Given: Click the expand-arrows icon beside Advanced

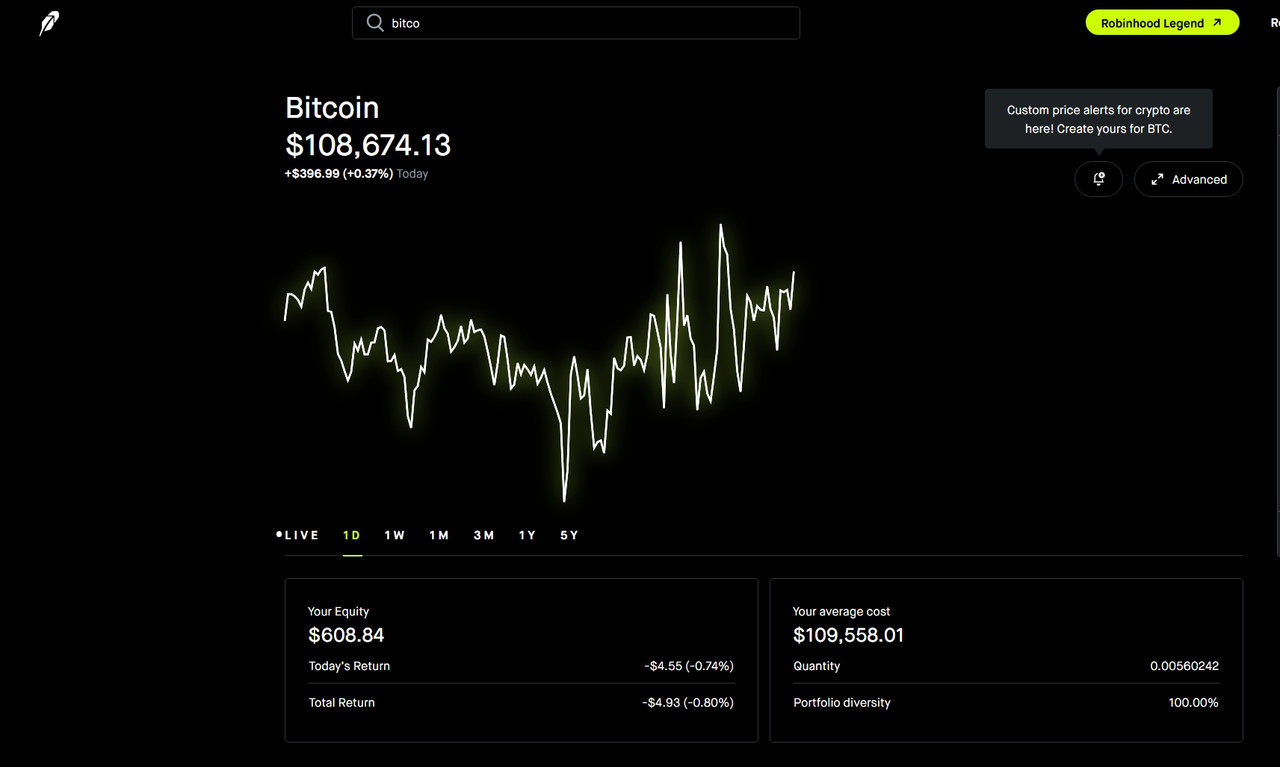Looking at the screenshot, I should [1158, 179].
